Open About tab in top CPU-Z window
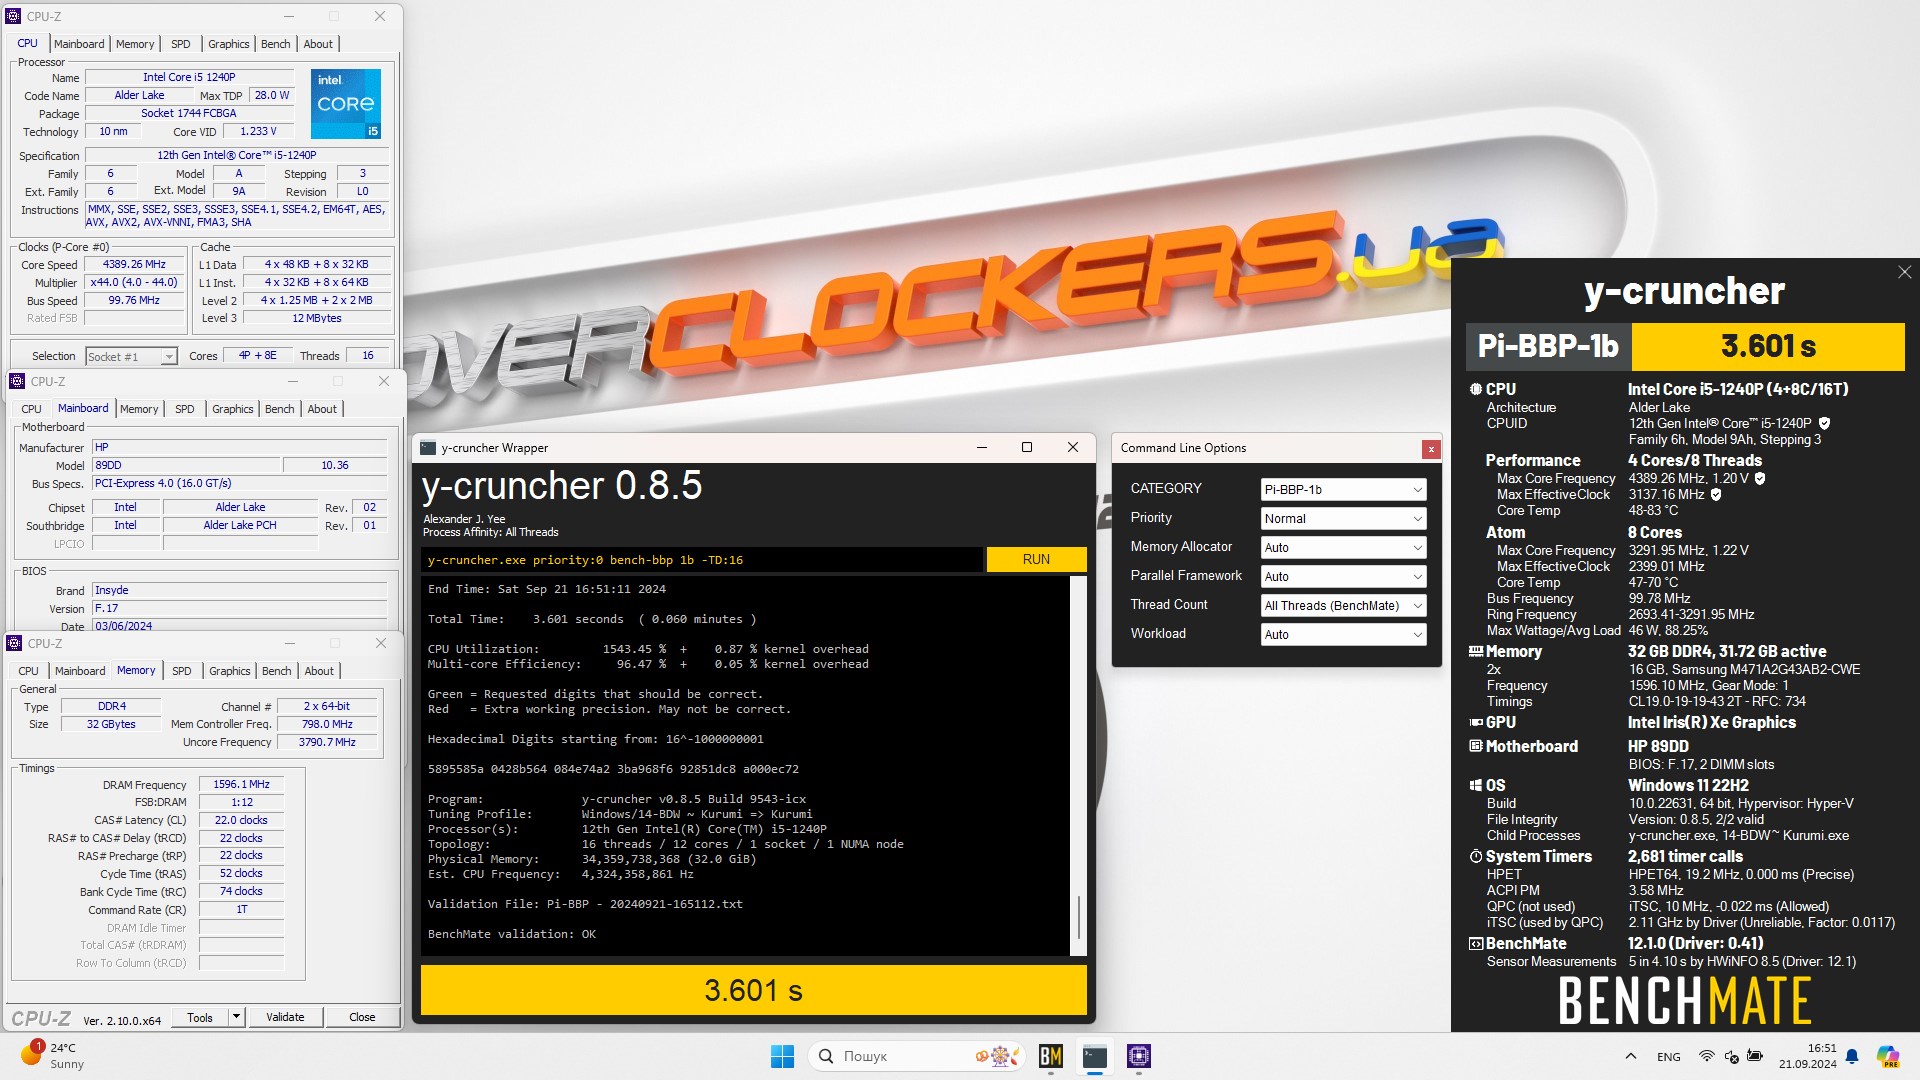The image size is (1920, 1080). point(318,44)
